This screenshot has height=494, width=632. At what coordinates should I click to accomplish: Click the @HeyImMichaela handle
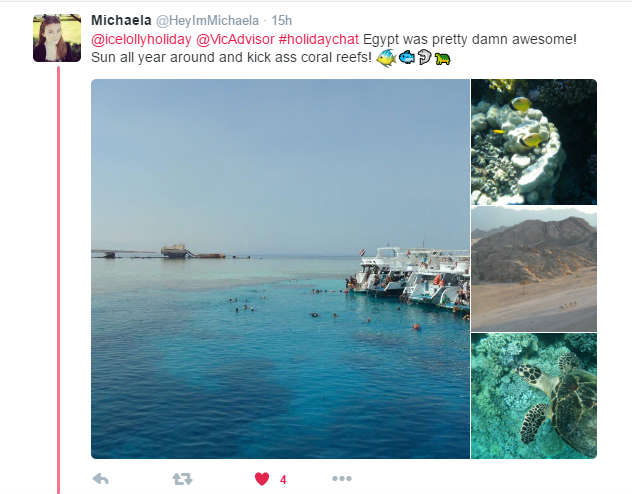[207, 21]
